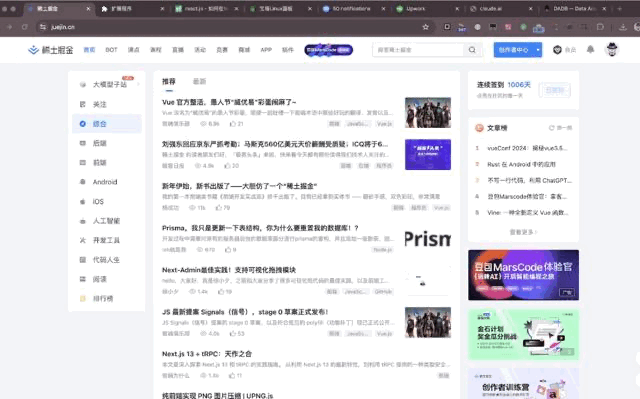Open article Next.js 13 + tRPC：天作之合
Screen dimensions: 640x399
coord(207,354)
